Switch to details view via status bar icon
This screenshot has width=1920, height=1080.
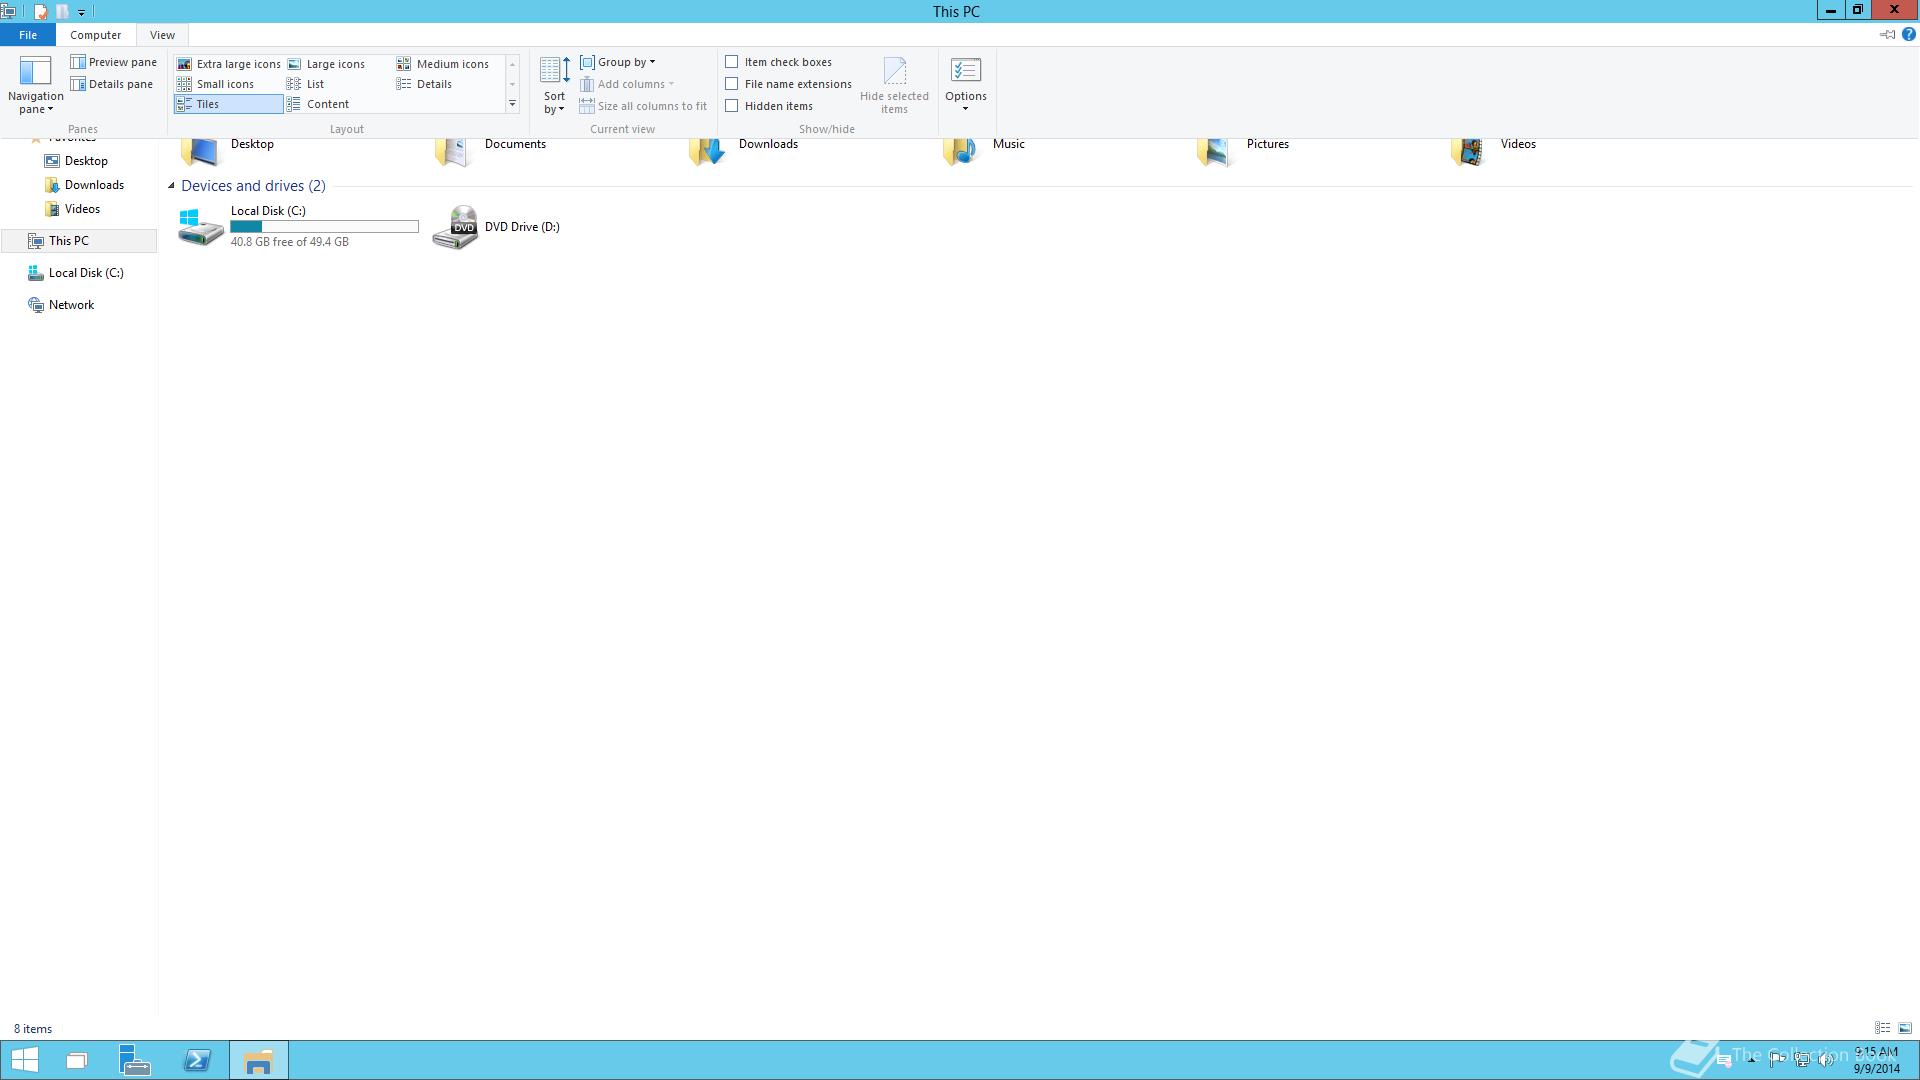click(1882, 1028)
